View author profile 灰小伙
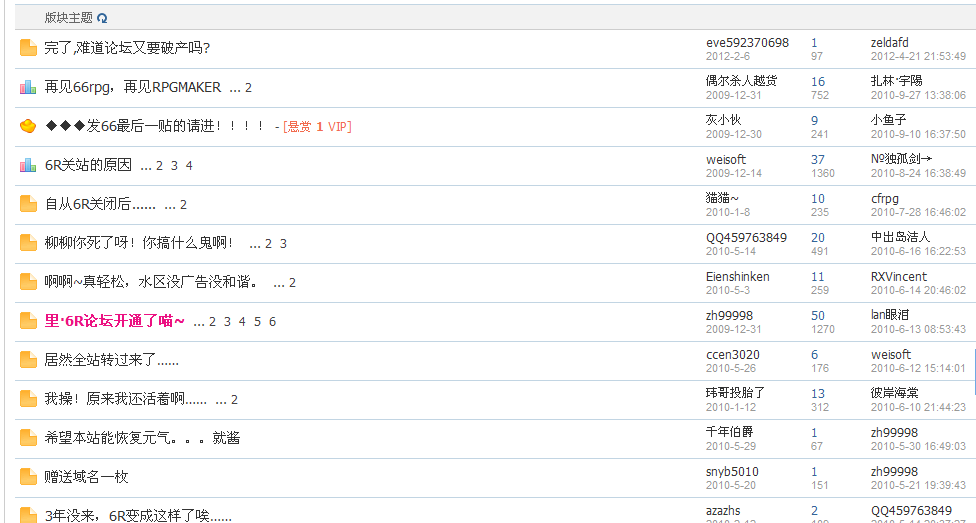This screenshot has width=976, height=523. [723, 120]
